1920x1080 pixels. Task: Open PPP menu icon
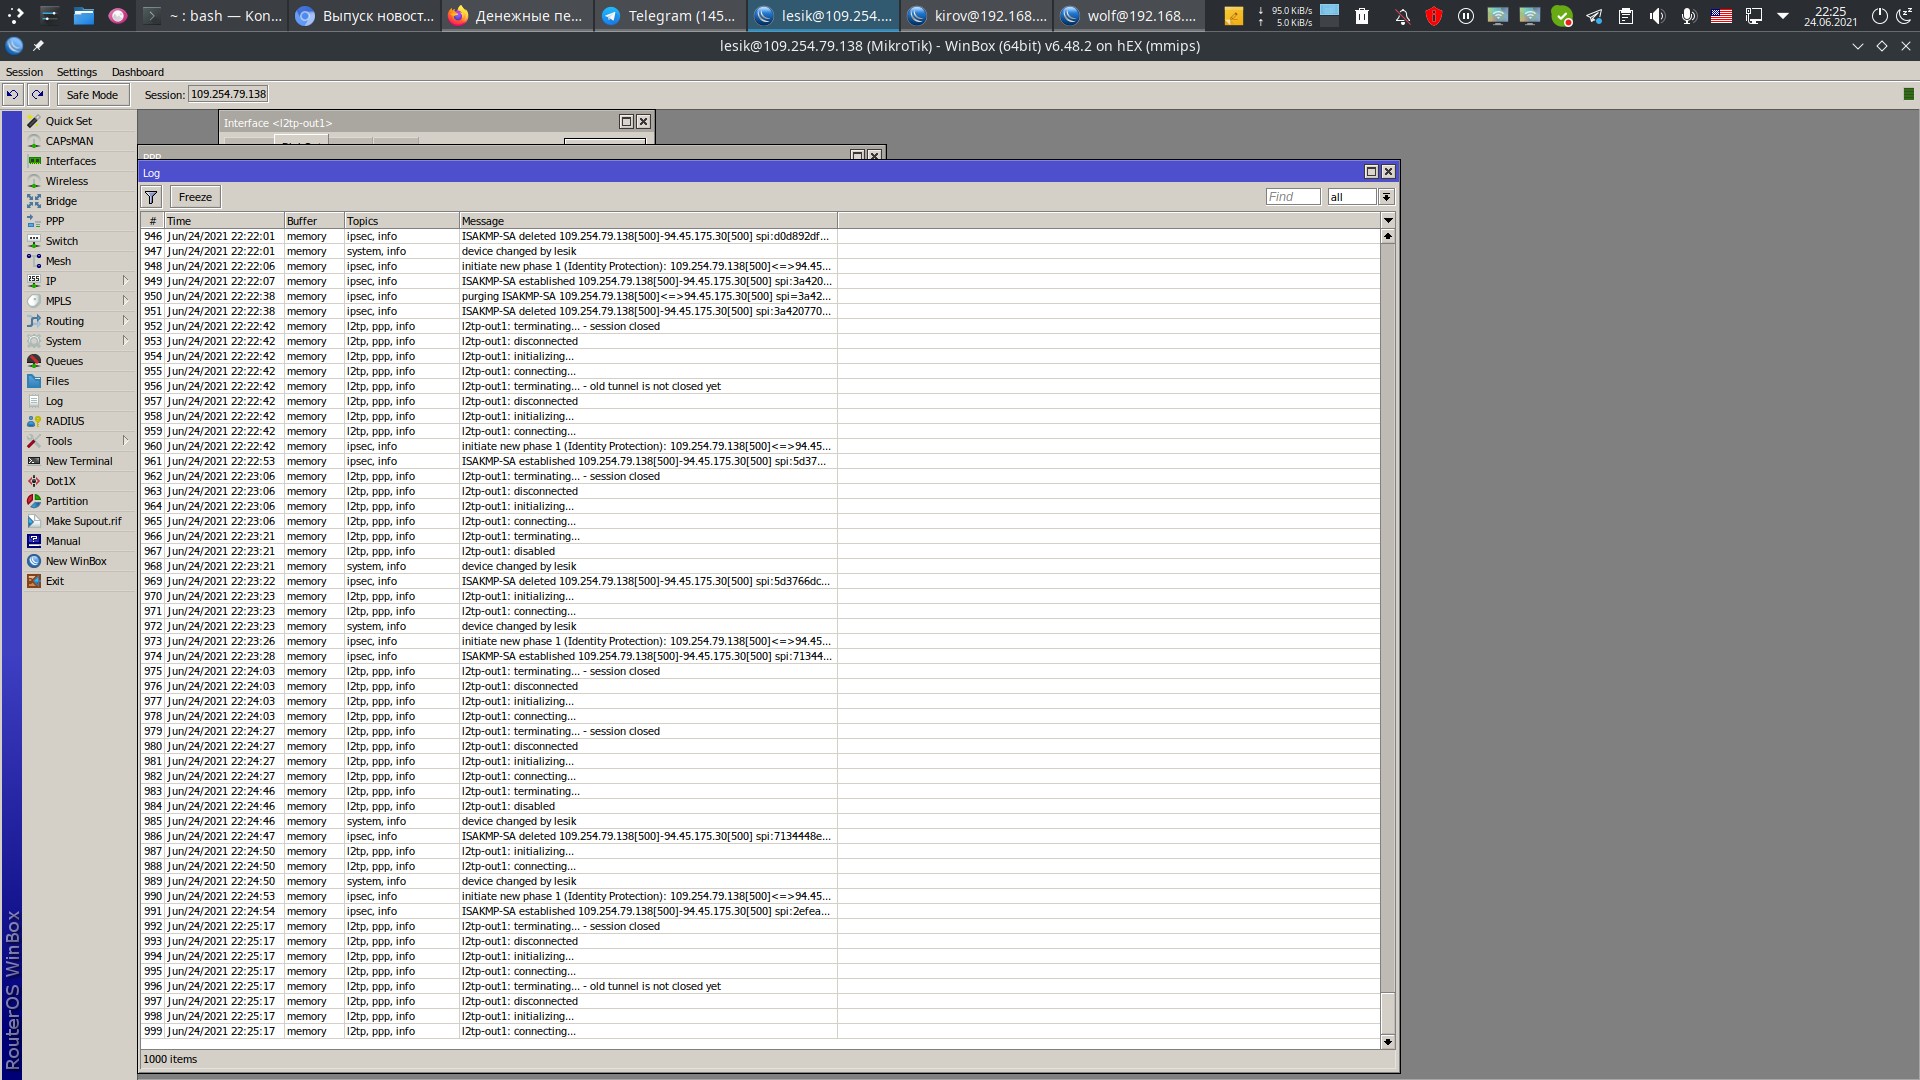tap(34, 221)
